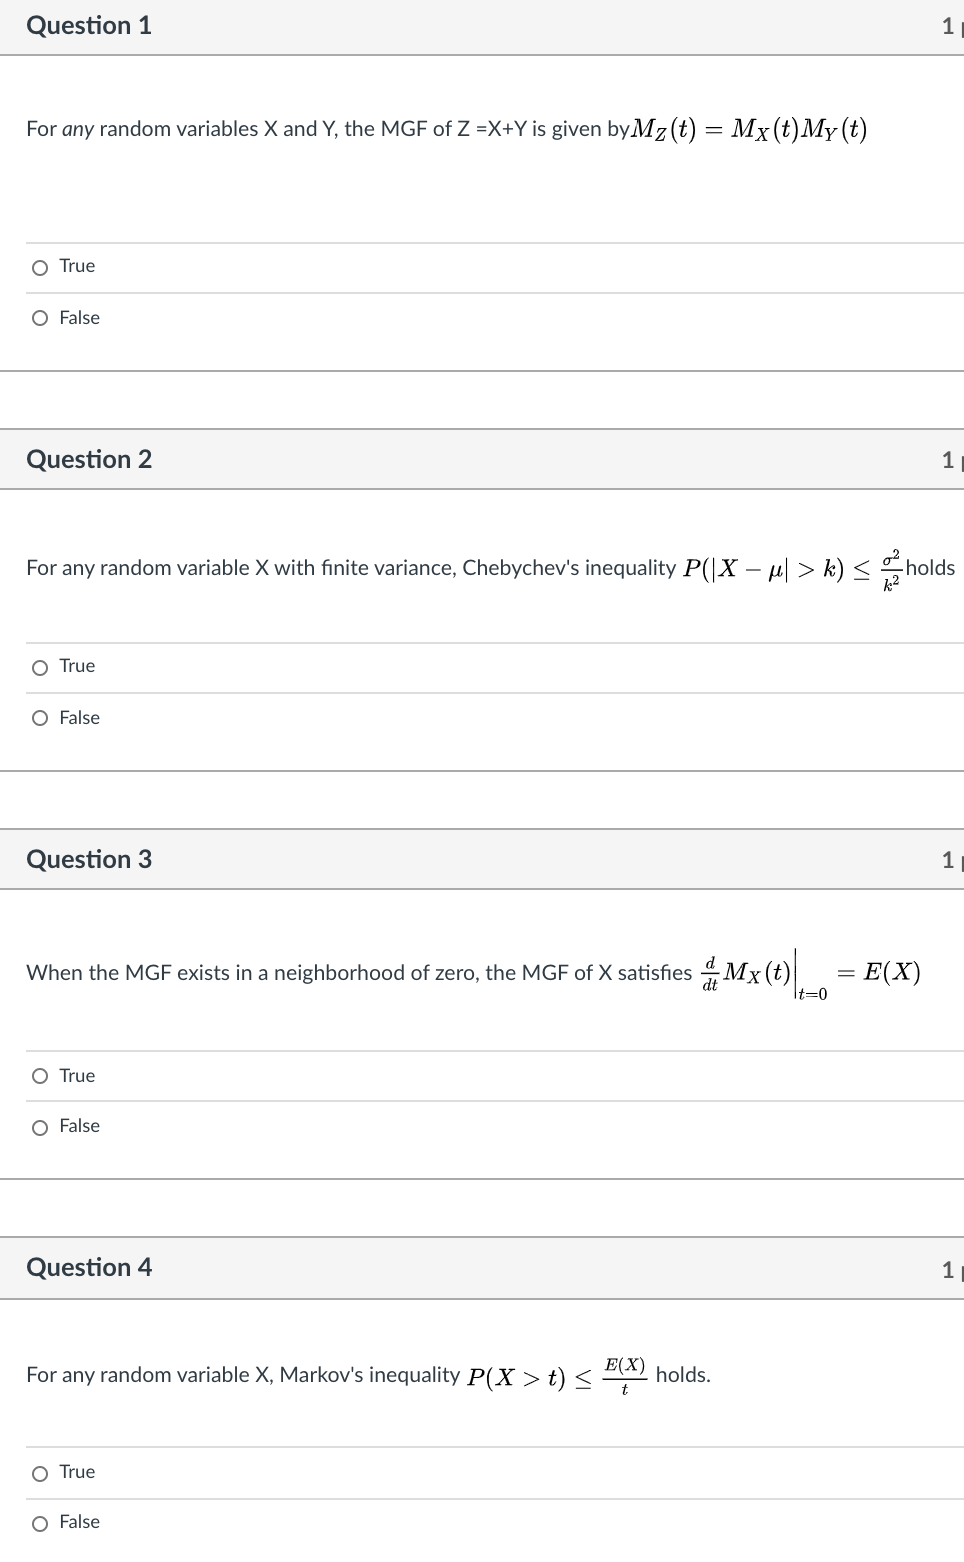Click the Question 1 header
The width and height of the screenshot is (964, 1562).
(x=89, y=25)
